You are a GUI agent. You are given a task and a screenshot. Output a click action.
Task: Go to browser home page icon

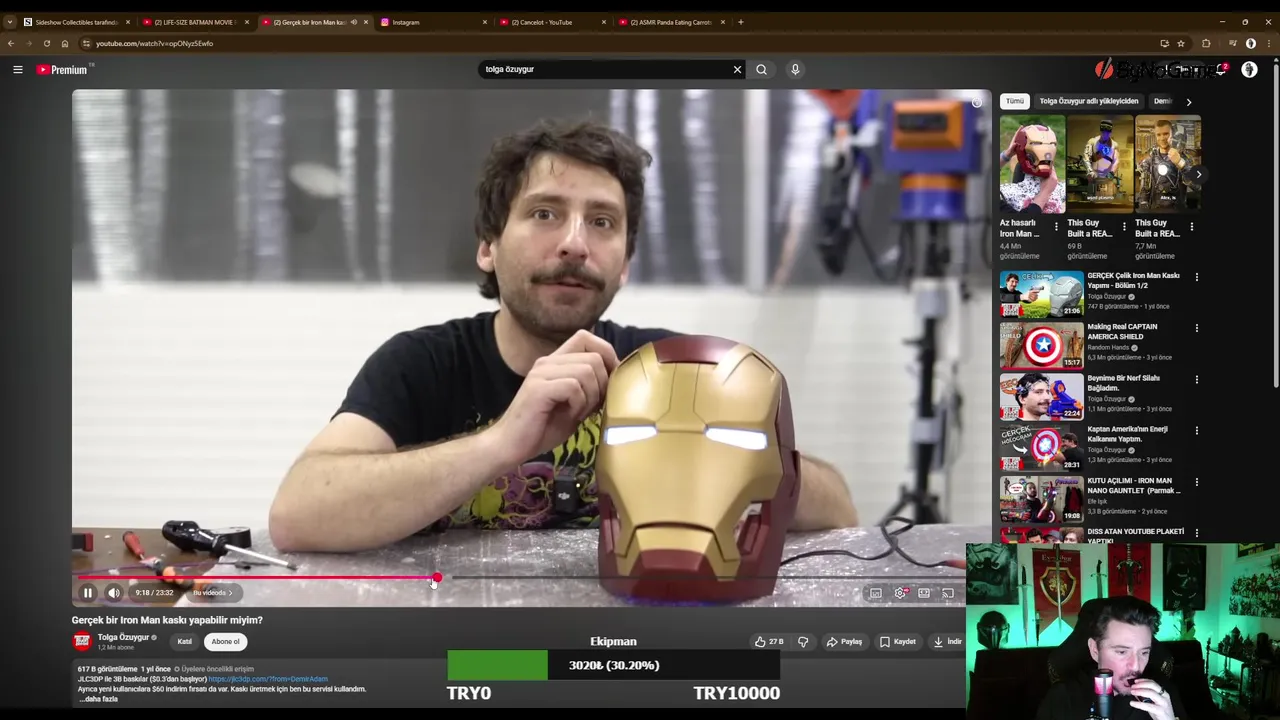click(64, 43)
